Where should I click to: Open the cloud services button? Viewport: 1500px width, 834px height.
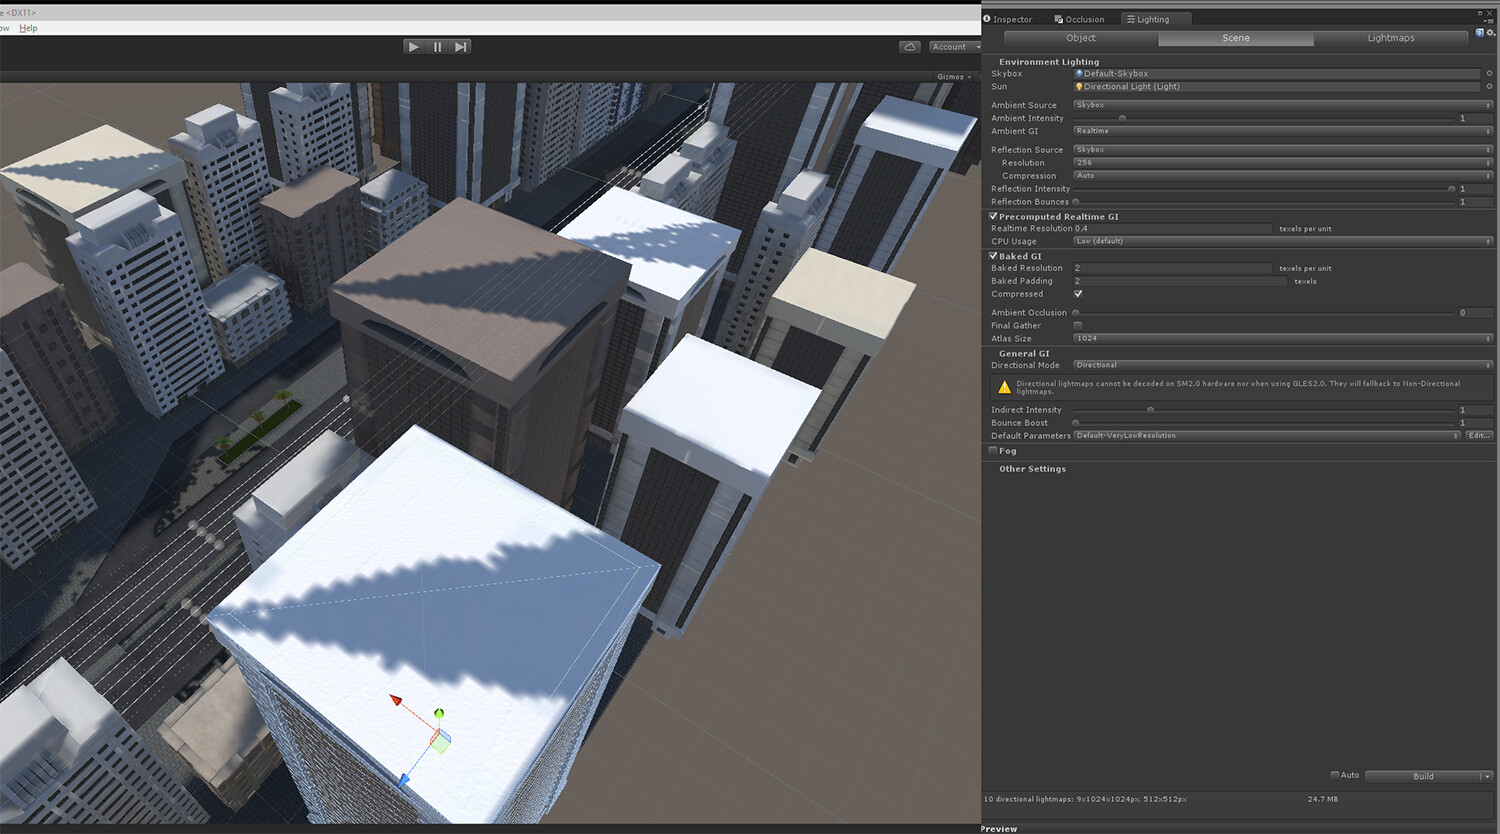(x=909, y=47)
